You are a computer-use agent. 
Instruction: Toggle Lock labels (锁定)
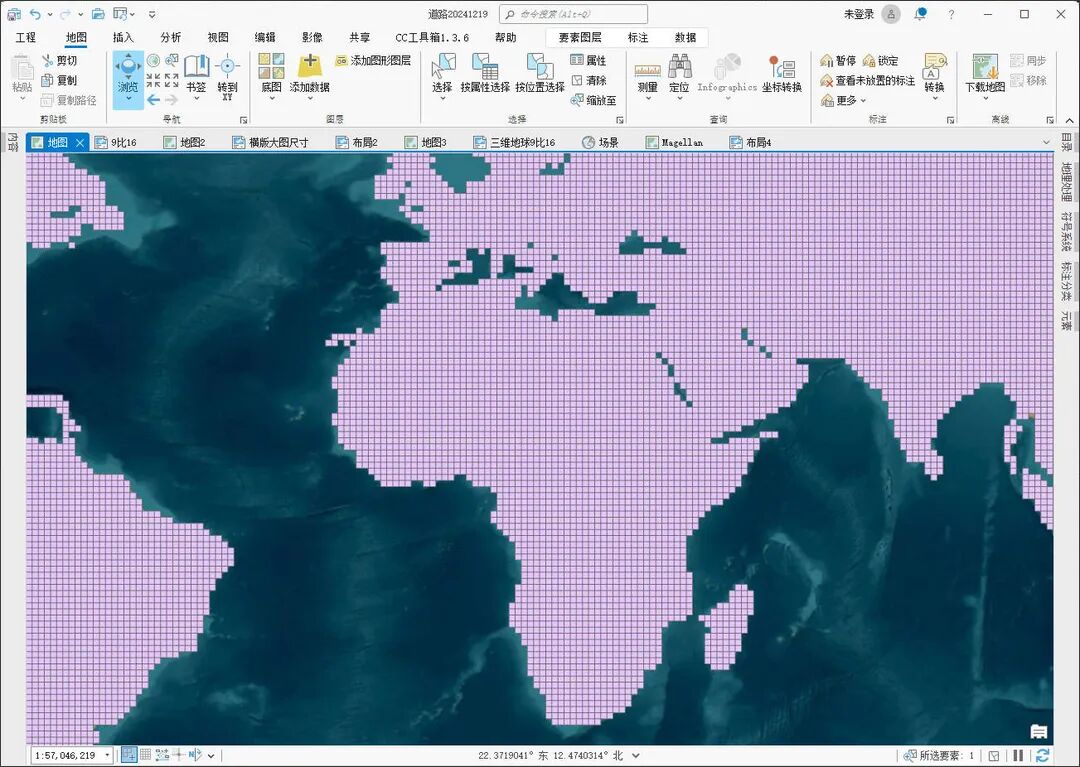[x=880, y=61]
